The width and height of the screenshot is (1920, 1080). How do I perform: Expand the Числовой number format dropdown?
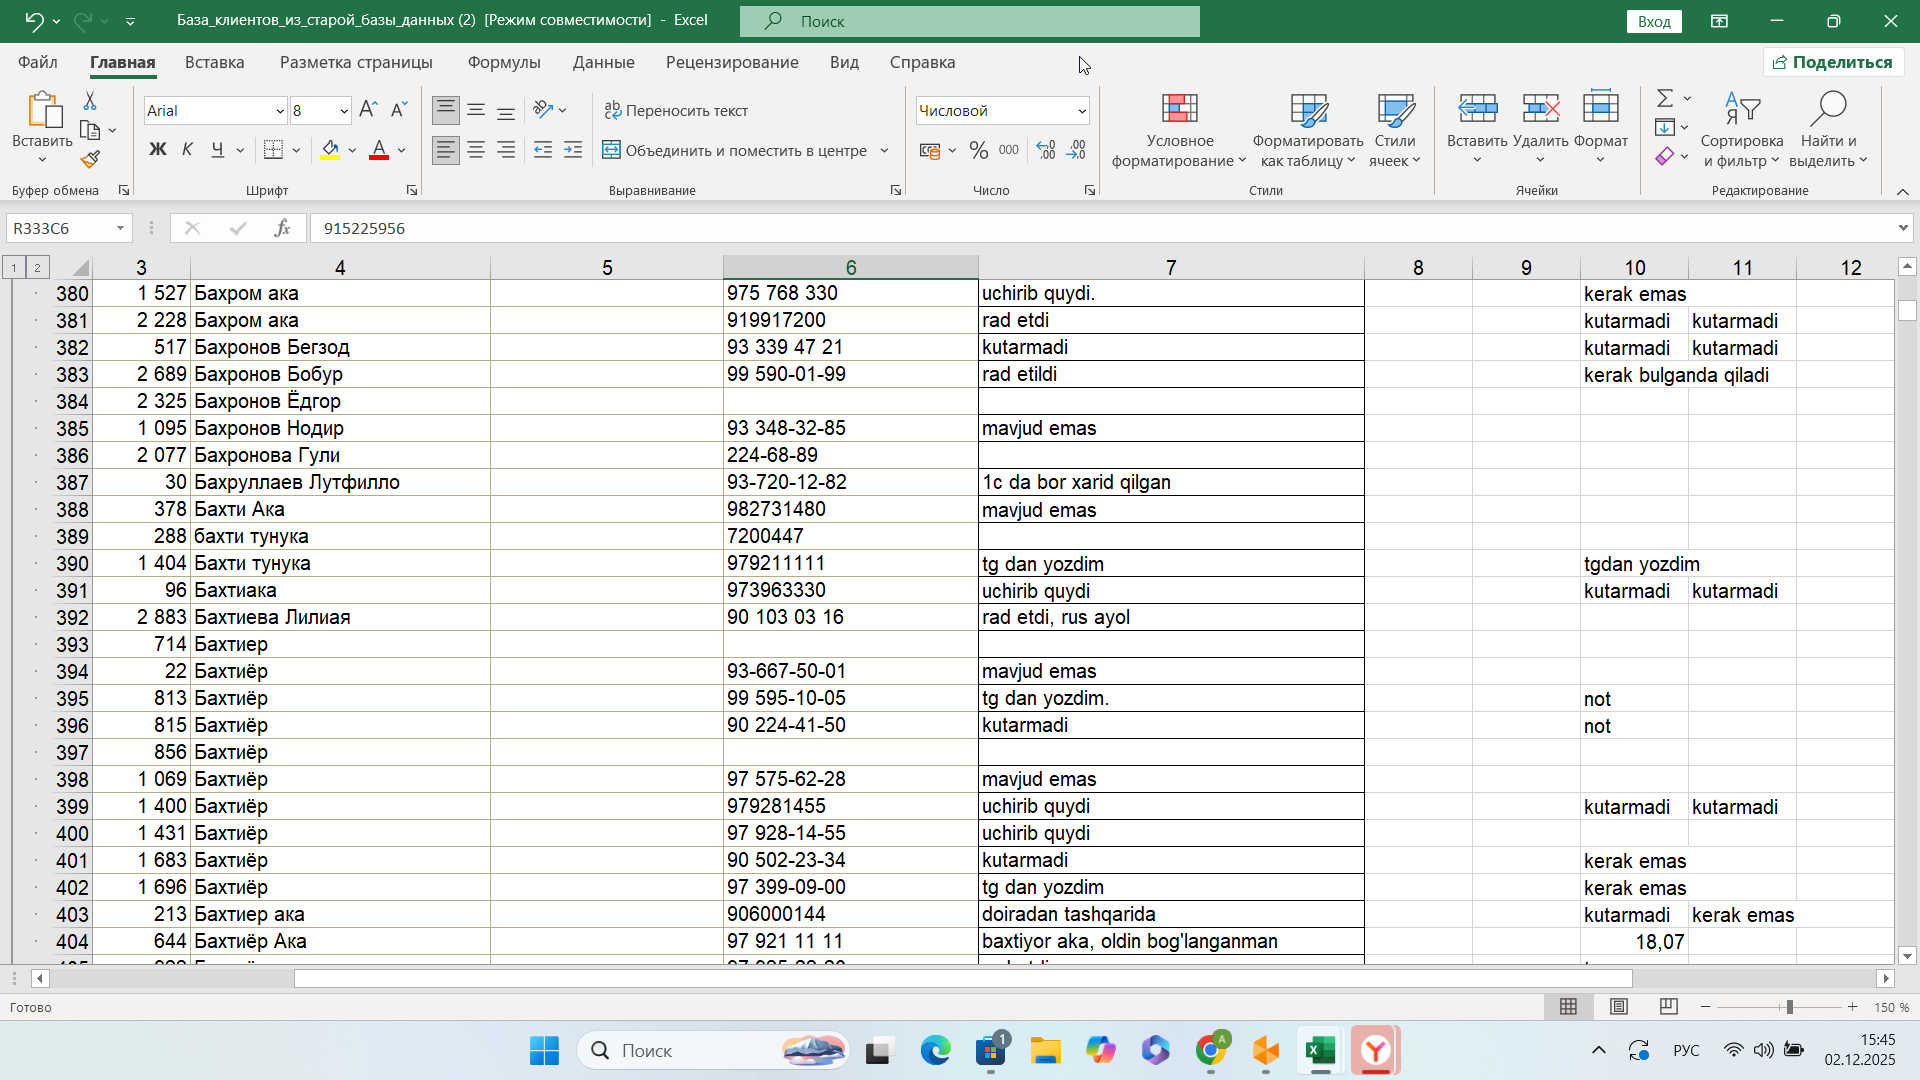tap(1082, 111)
